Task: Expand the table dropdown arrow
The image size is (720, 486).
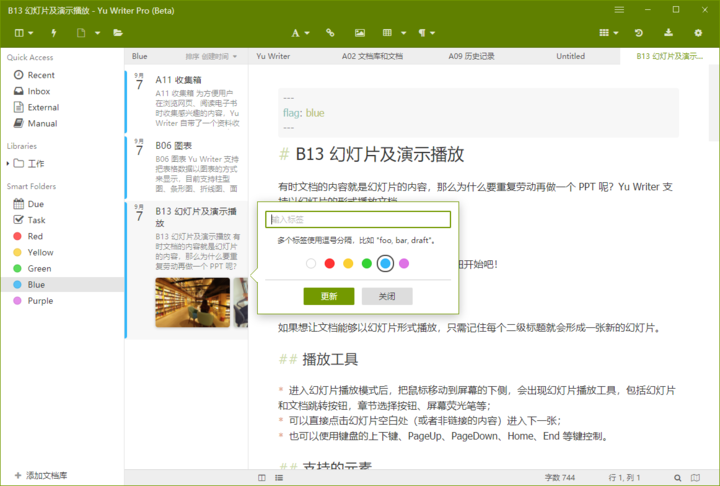Action: (x=404, y=33)
